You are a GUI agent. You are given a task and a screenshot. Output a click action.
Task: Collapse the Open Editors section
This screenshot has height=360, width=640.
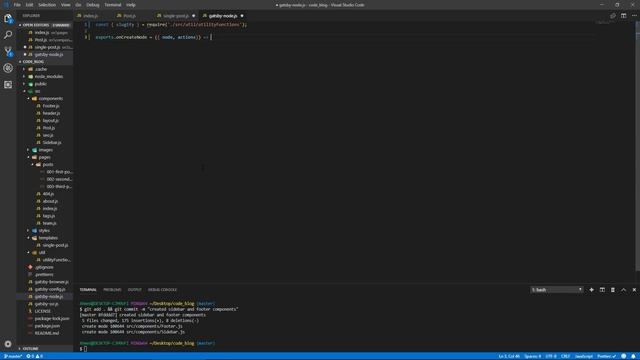[45, 25]
